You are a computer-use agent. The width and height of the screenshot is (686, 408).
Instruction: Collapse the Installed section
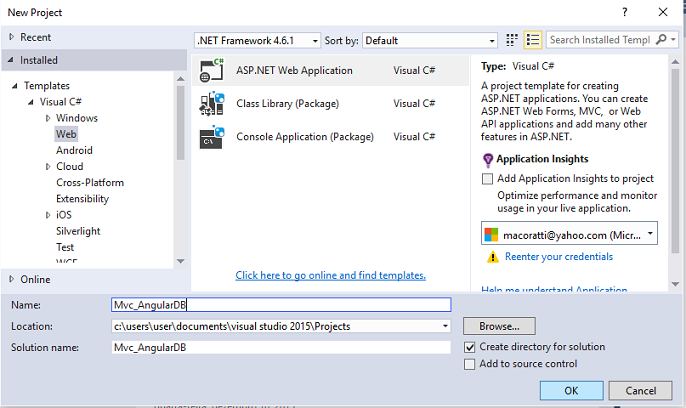[10, 60]
